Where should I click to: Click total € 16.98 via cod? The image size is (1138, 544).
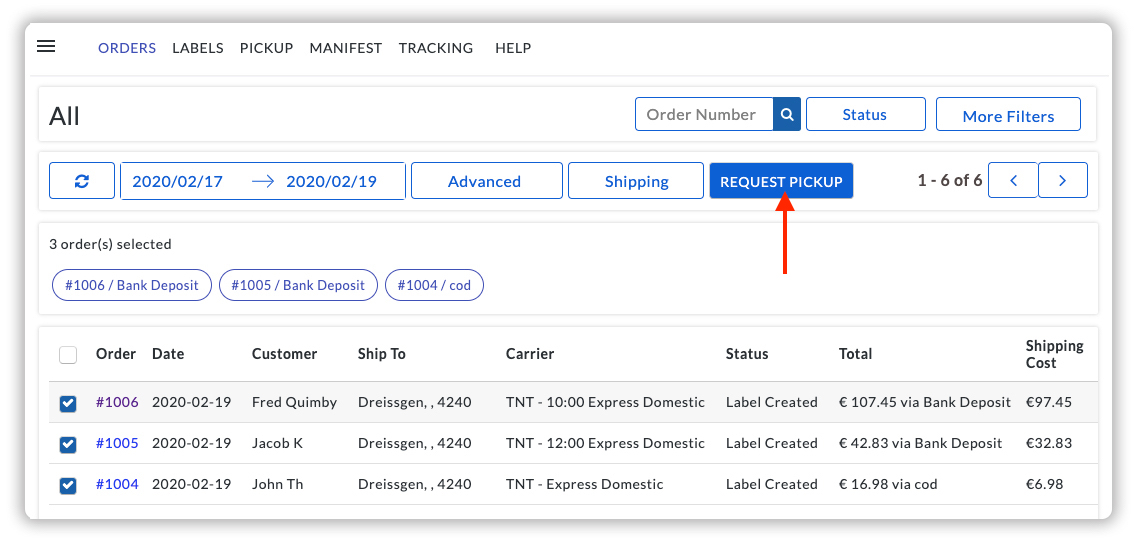click(888, 484)
